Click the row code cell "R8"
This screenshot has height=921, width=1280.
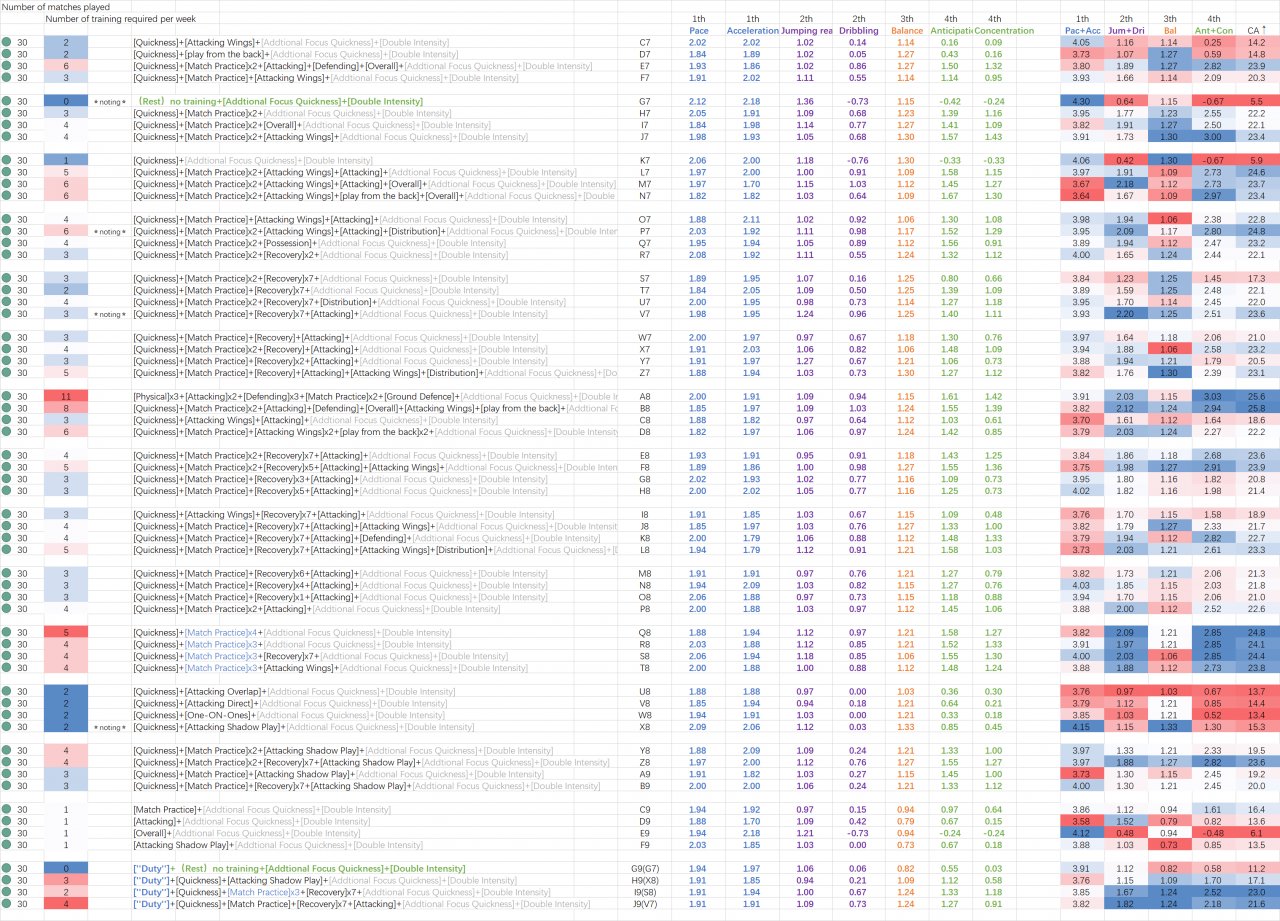point(645,645)
